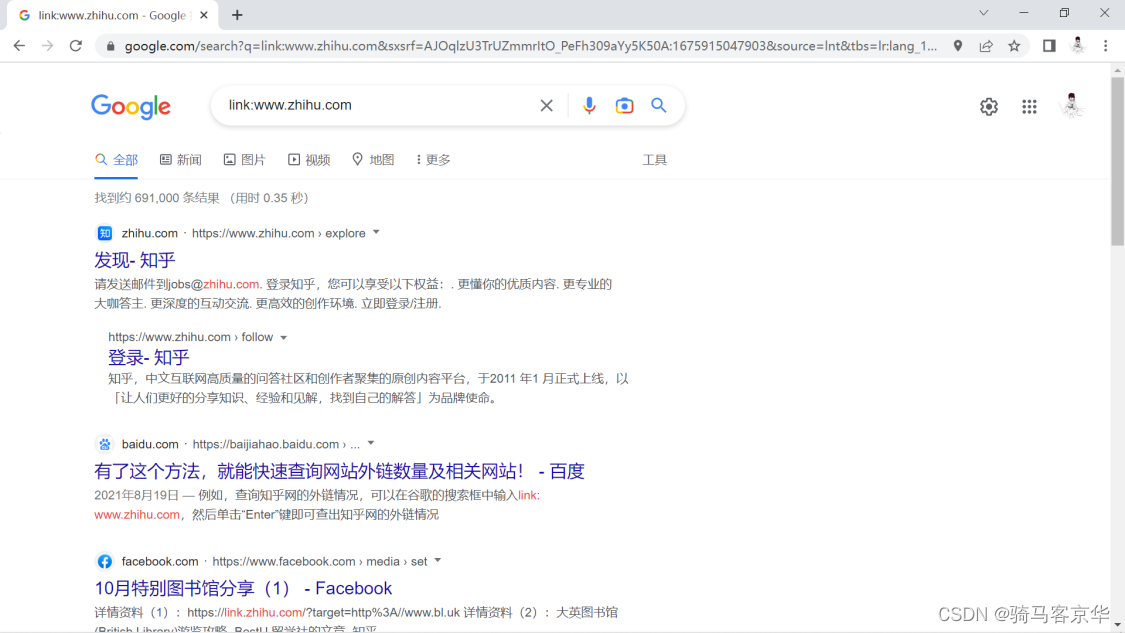
Task: Expand options arrow beside zhihu explore URL
Action: 376,233
